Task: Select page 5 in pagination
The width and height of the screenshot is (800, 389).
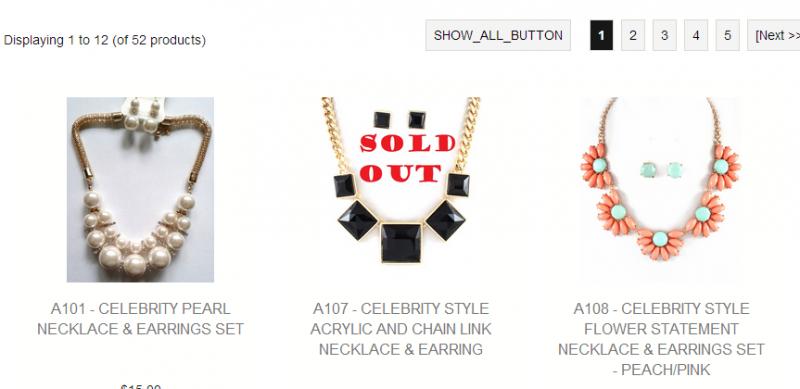Action: pyautogui.click(x=728, y=35)
